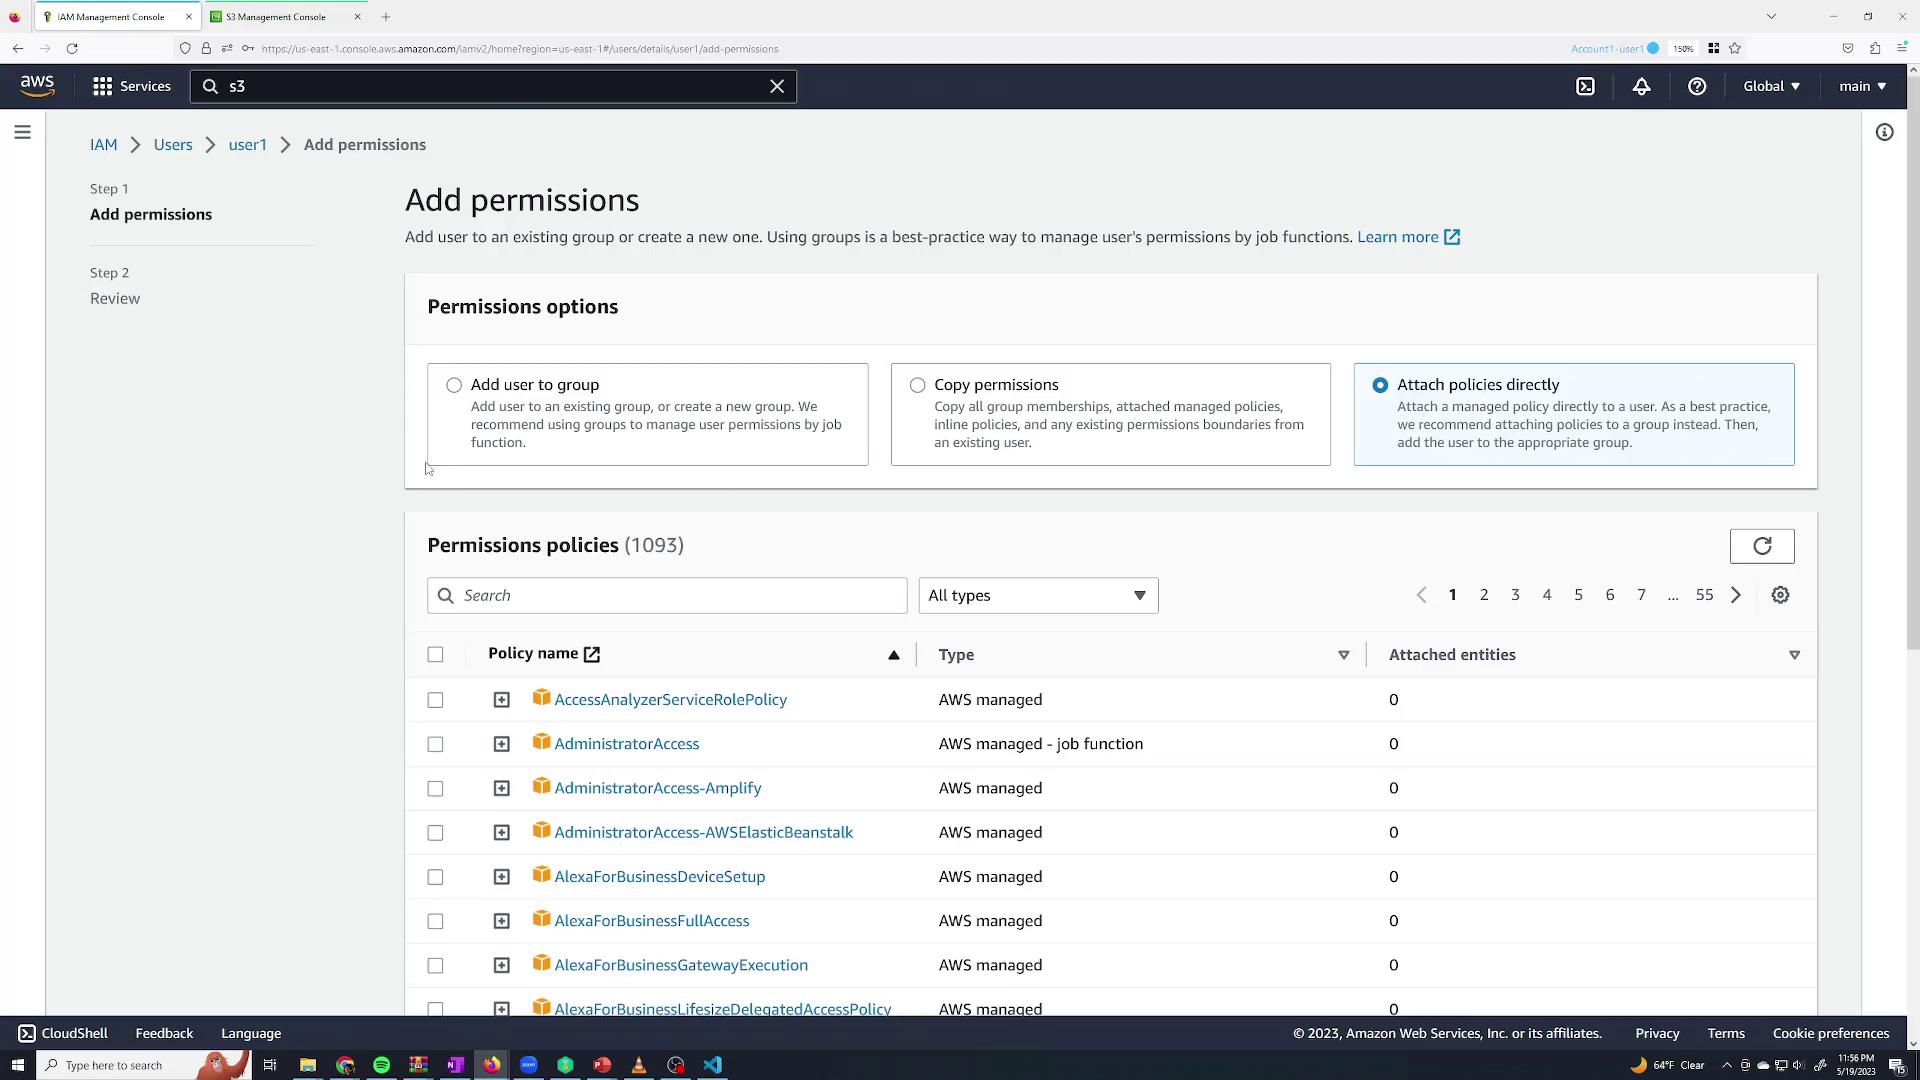The image size is (1920, 1080).
Task: Select Add user to group option
Action: click(x=454, y=385)
